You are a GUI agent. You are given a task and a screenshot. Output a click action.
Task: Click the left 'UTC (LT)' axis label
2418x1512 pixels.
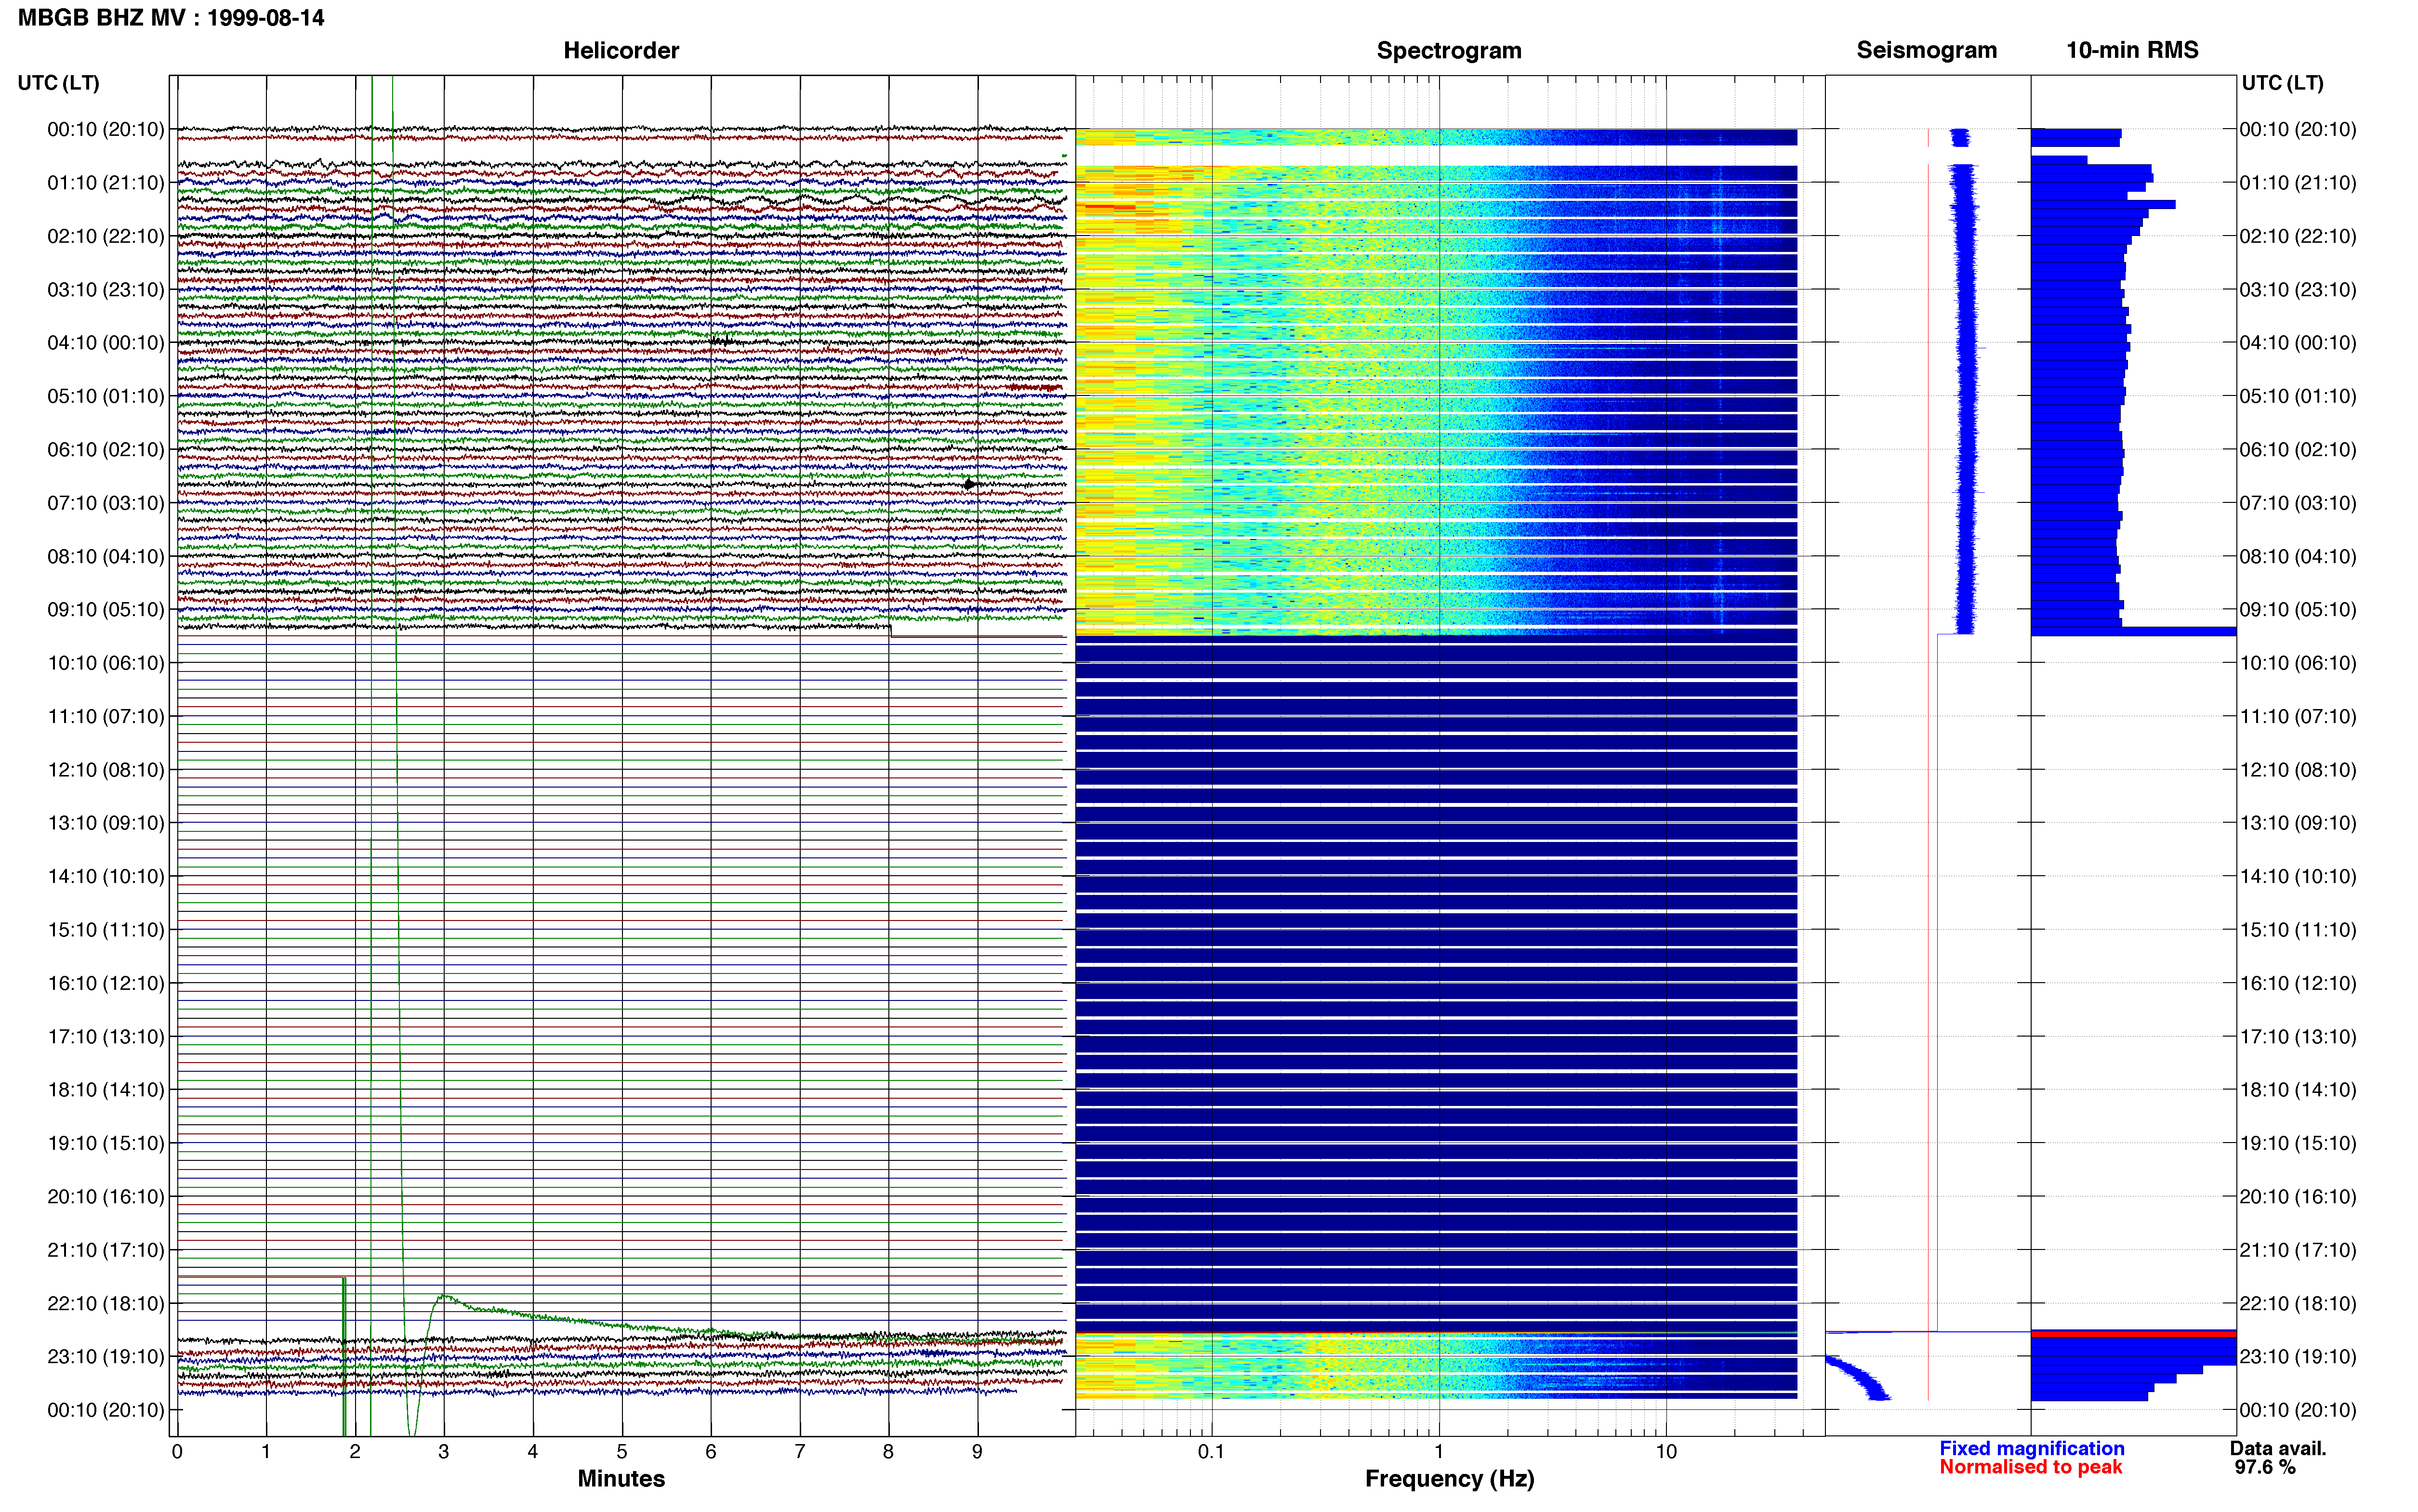click(x=58, y=83)
